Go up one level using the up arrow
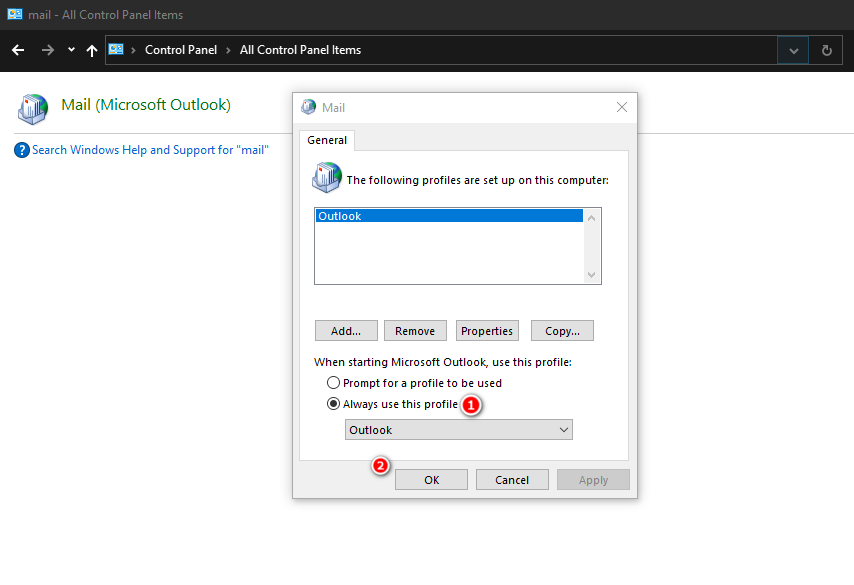Screen dimensions: 854x585 (91, 50)
